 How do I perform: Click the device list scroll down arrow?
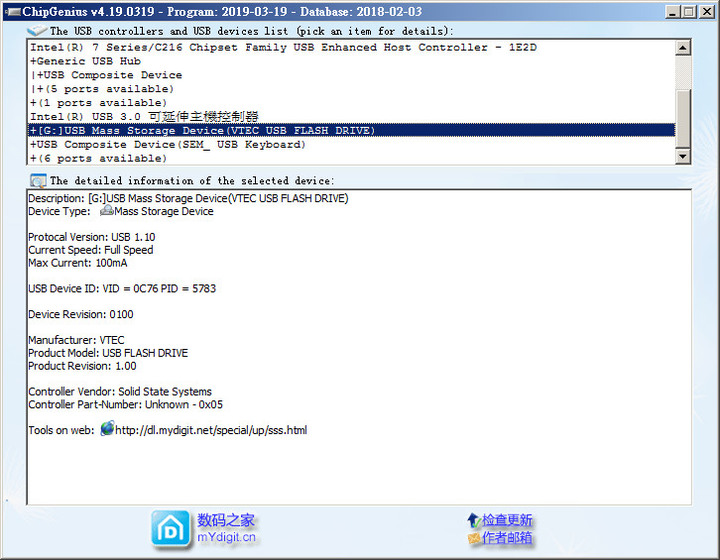click(x=683, y=157)
